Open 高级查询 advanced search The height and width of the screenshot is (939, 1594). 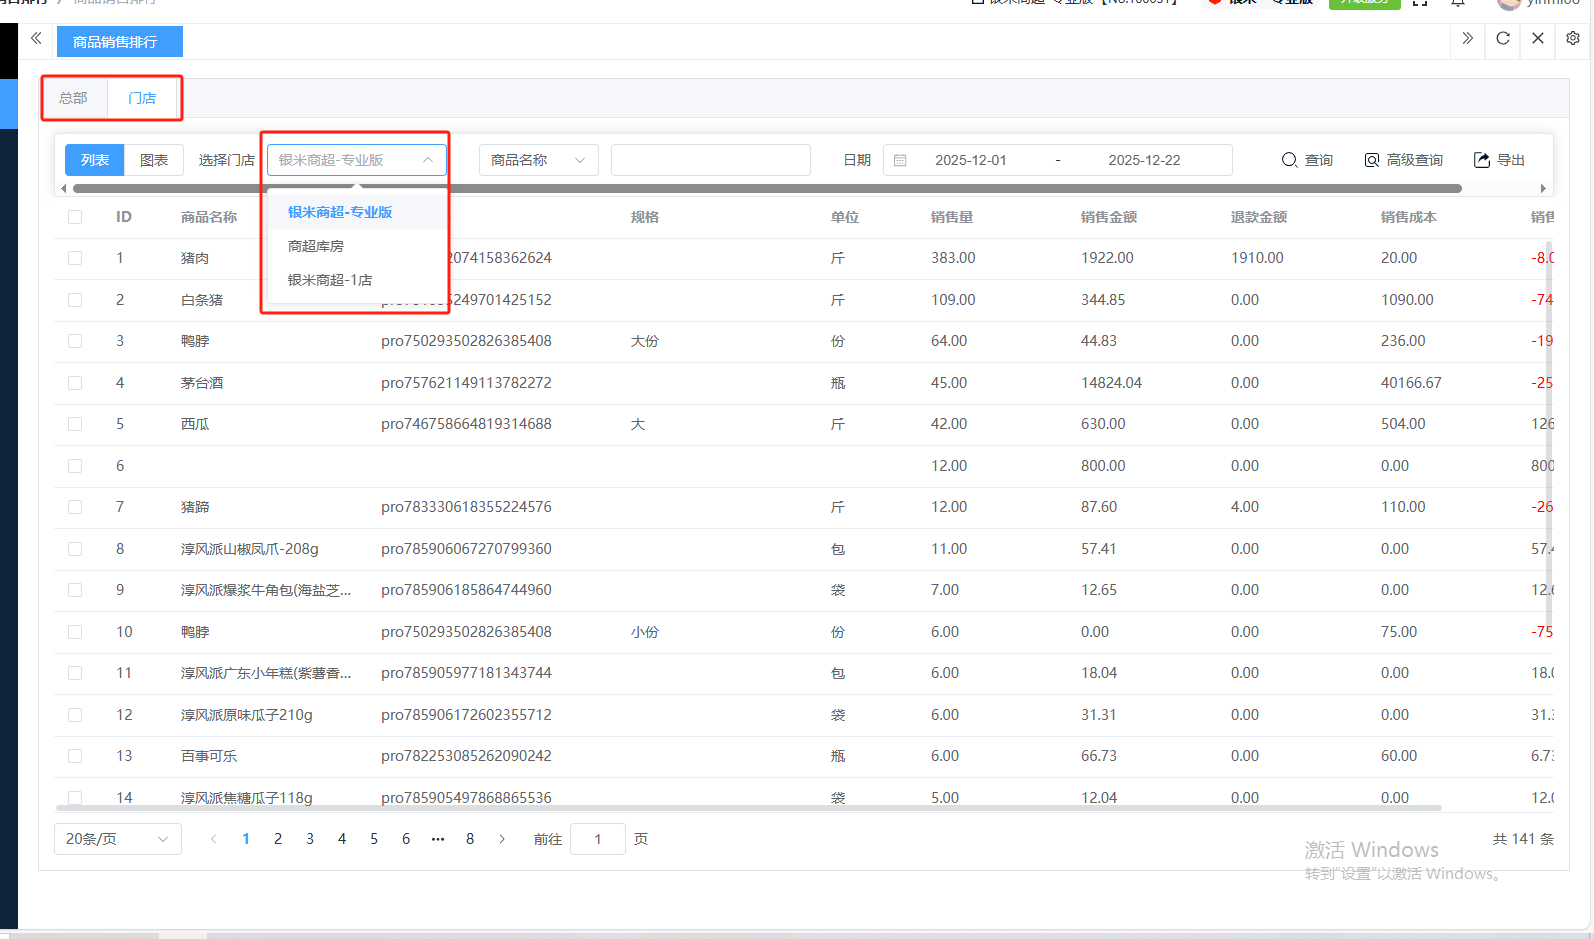[1403, 160]
